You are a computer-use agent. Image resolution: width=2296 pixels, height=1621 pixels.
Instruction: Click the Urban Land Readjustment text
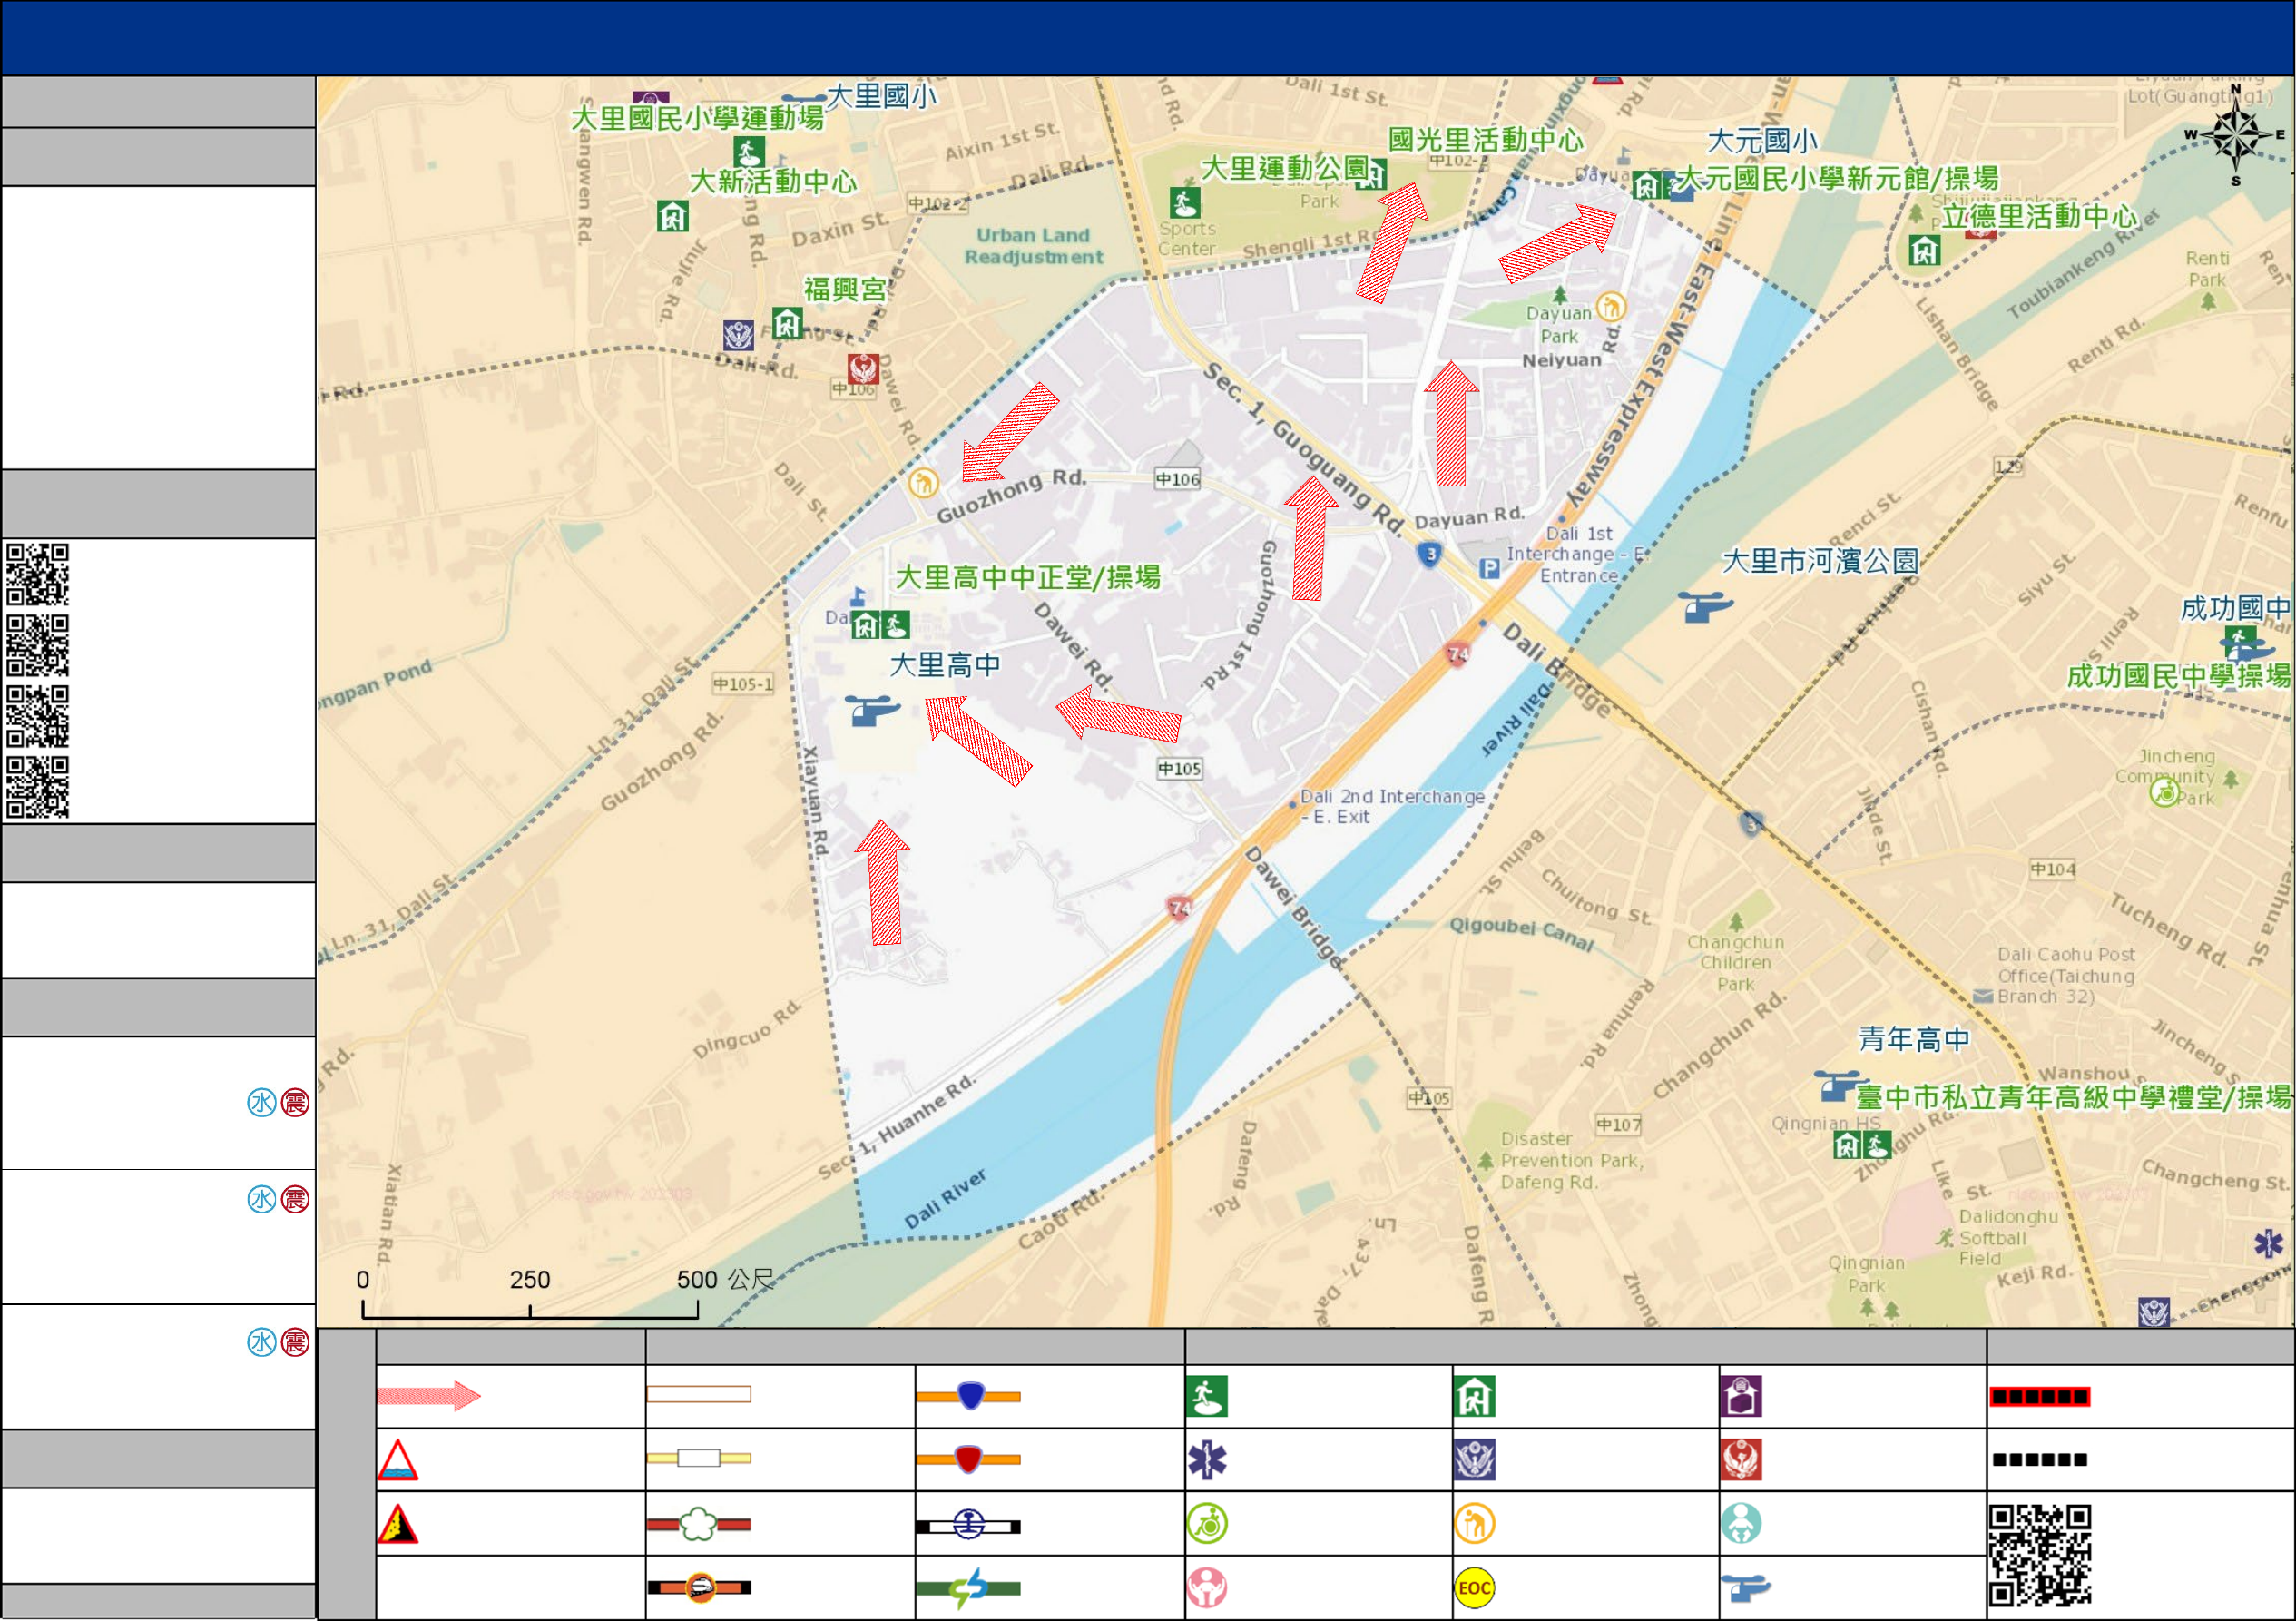click(1034, 246)
